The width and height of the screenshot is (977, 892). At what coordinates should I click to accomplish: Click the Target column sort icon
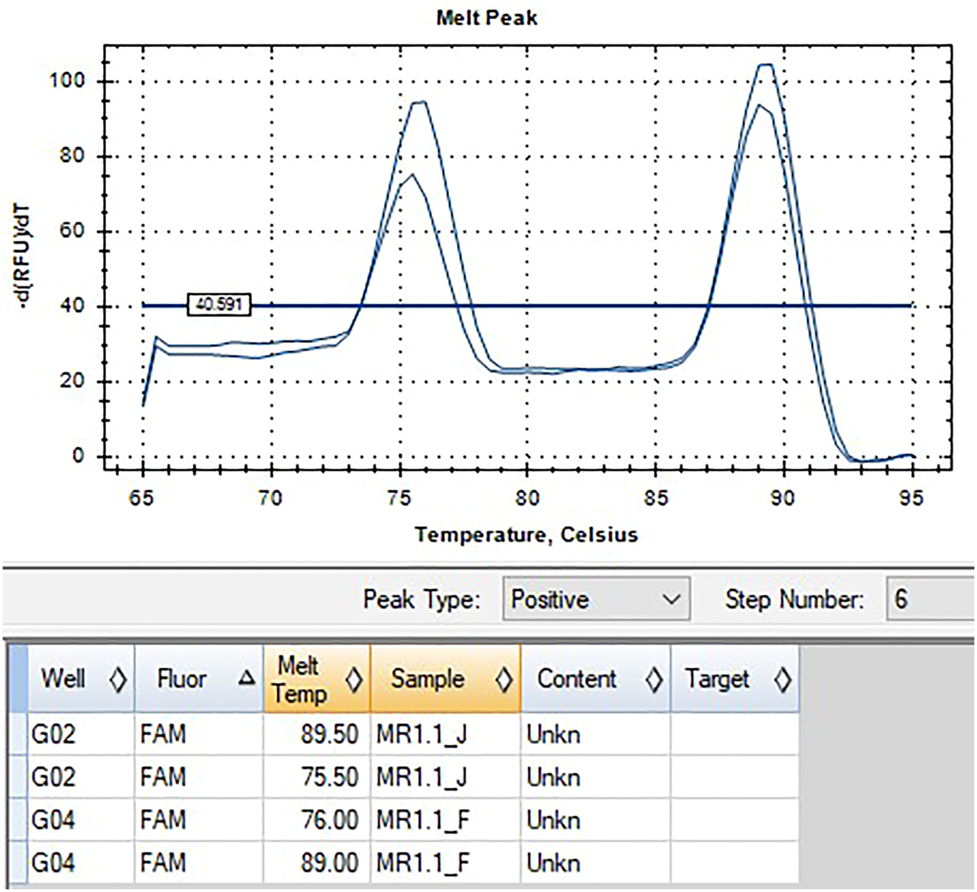click(x=785, y=679)
